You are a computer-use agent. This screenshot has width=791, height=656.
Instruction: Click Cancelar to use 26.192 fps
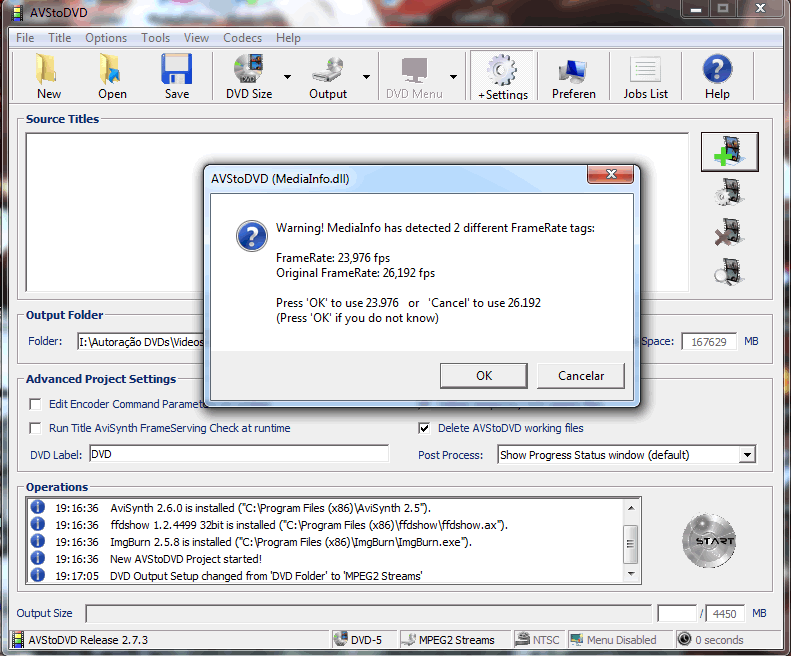tap(581, 375)
